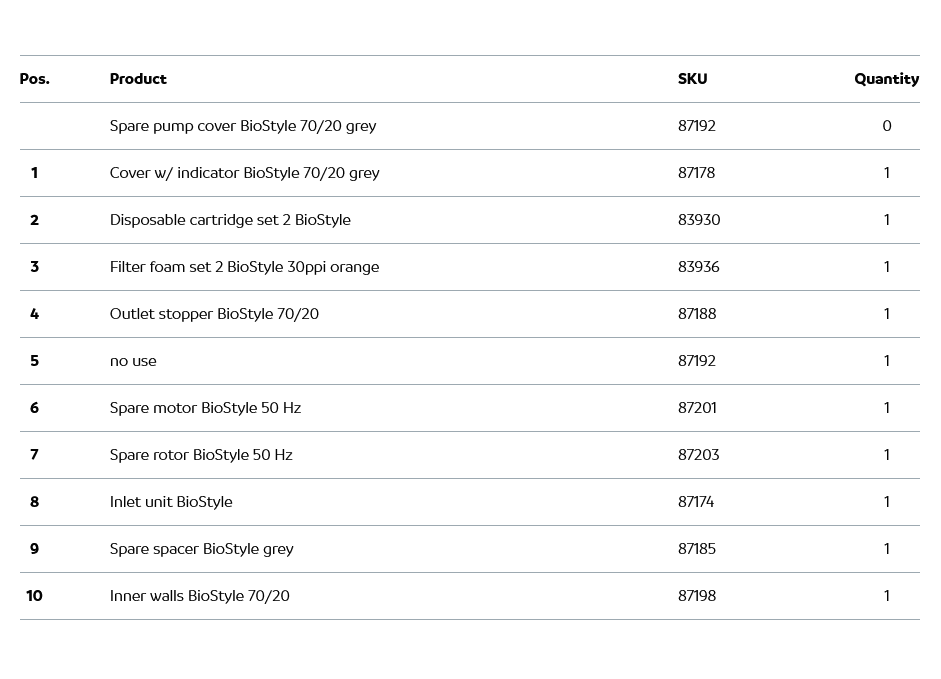Open the Inlet unit BioStyle product
This screenshot has height=679, width=941.
(x=171, y=502)
